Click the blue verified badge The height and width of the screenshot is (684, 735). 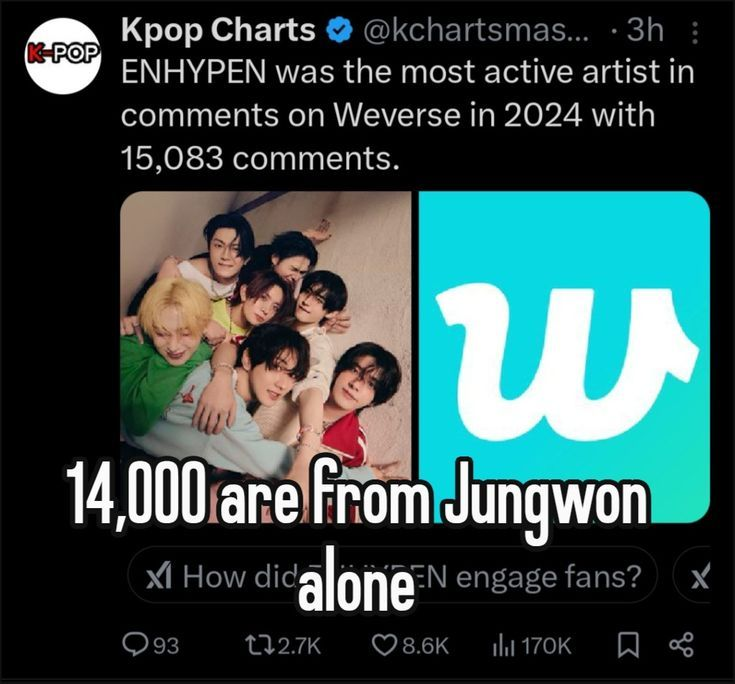339,31
